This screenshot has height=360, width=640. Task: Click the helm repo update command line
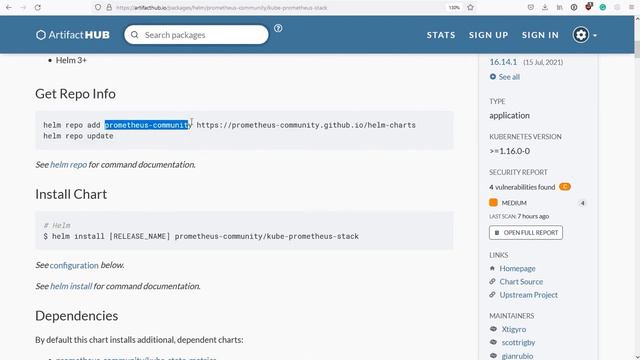(78, 136)
